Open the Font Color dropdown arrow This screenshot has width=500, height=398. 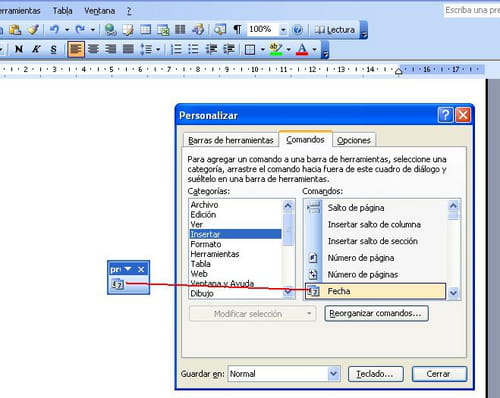point(314,50)
